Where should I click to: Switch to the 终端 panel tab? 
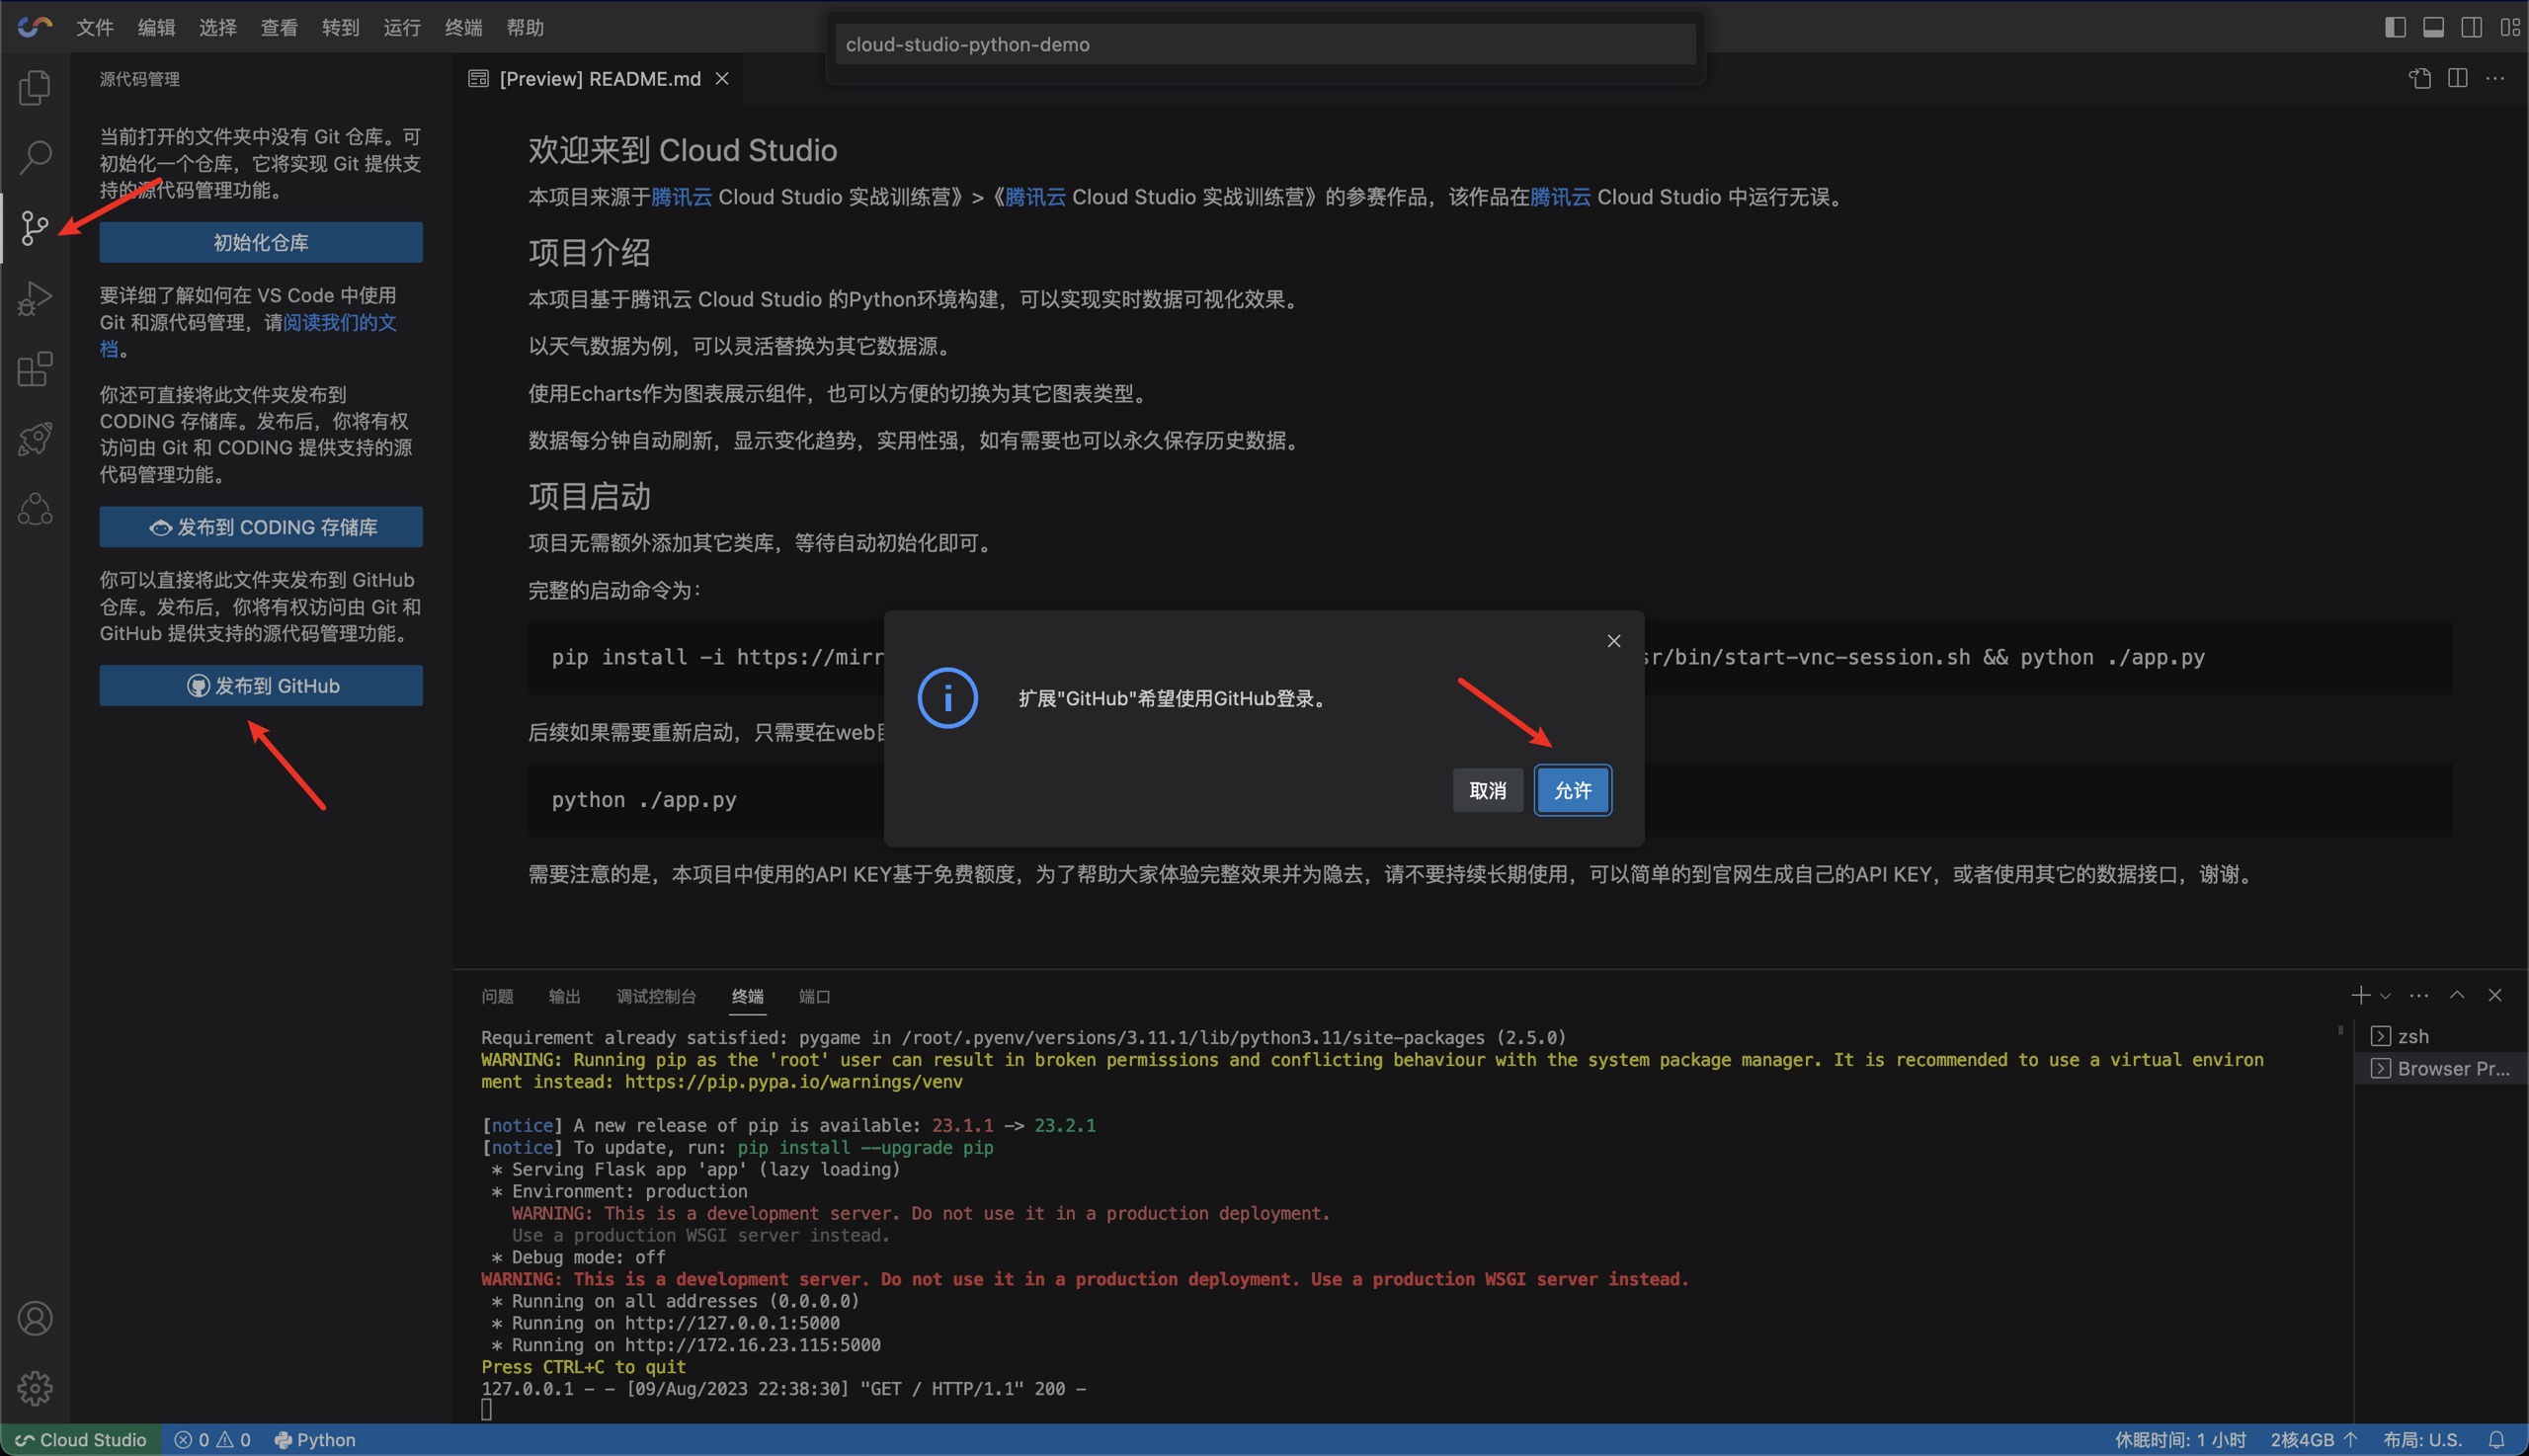(748, 996)
